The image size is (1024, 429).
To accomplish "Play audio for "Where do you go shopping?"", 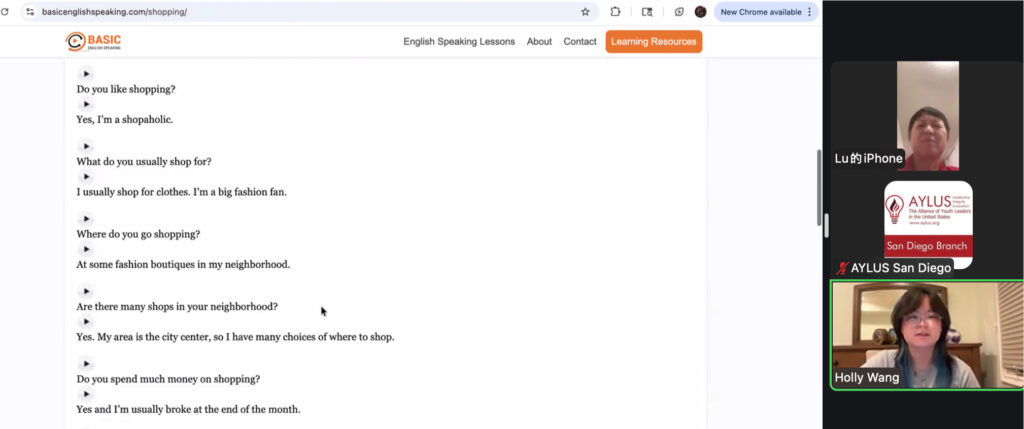I will (x=86, y=219).
